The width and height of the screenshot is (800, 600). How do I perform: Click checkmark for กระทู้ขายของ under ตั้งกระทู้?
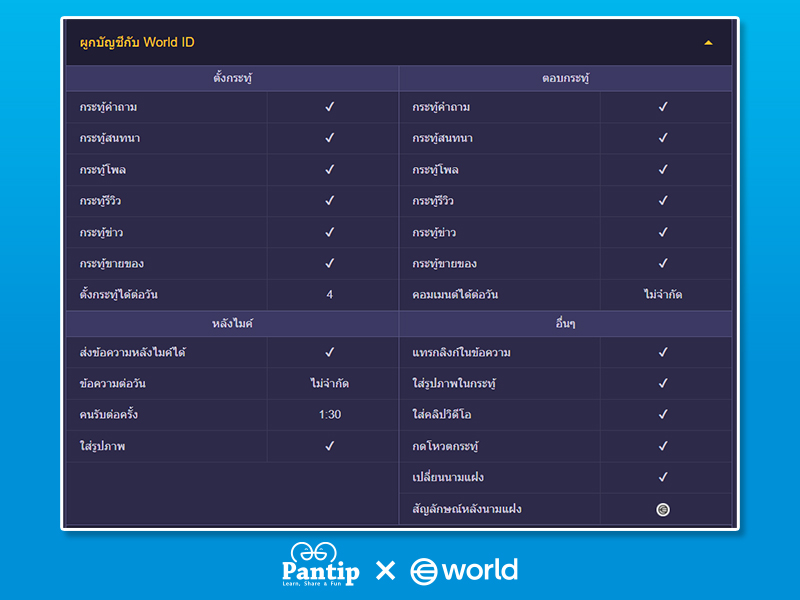(x=329, y=263)
